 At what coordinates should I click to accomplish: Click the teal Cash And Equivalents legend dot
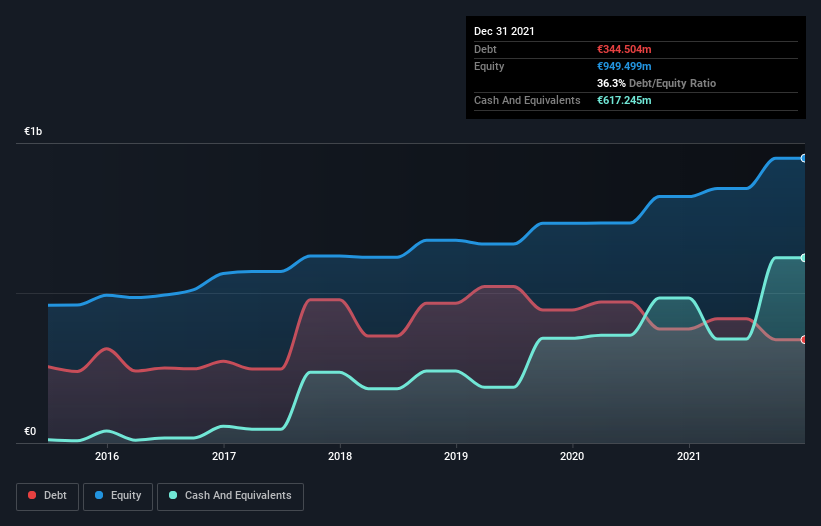173,495
